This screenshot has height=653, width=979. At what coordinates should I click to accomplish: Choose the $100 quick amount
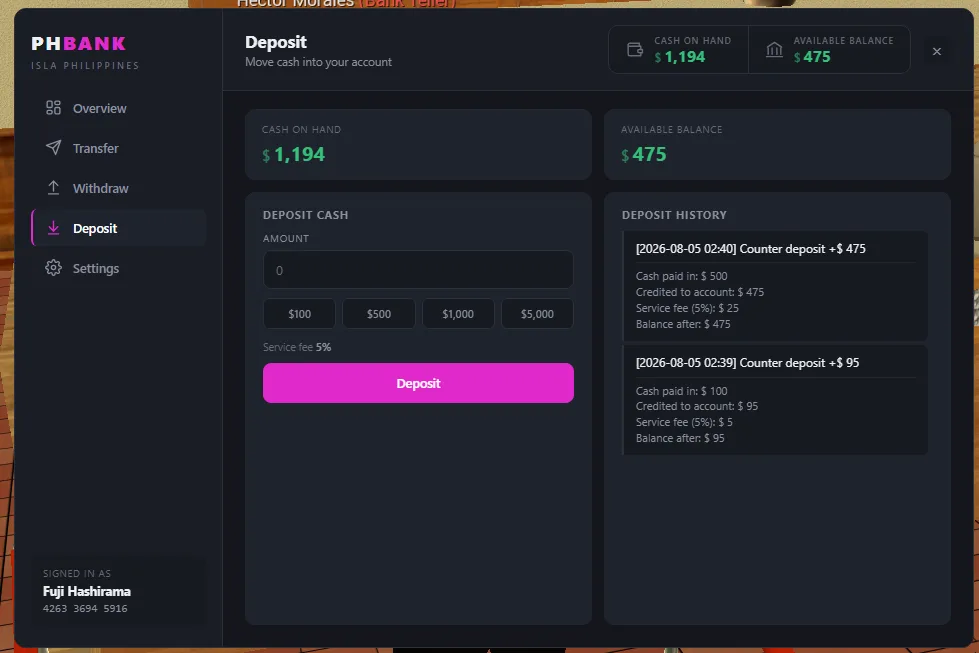point(299,313)
